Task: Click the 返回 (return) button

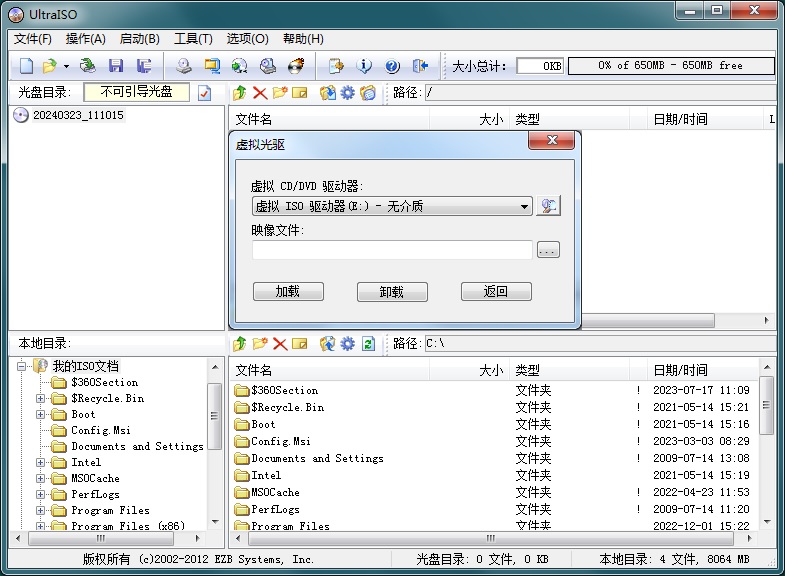Action: (x=496, y=291)
